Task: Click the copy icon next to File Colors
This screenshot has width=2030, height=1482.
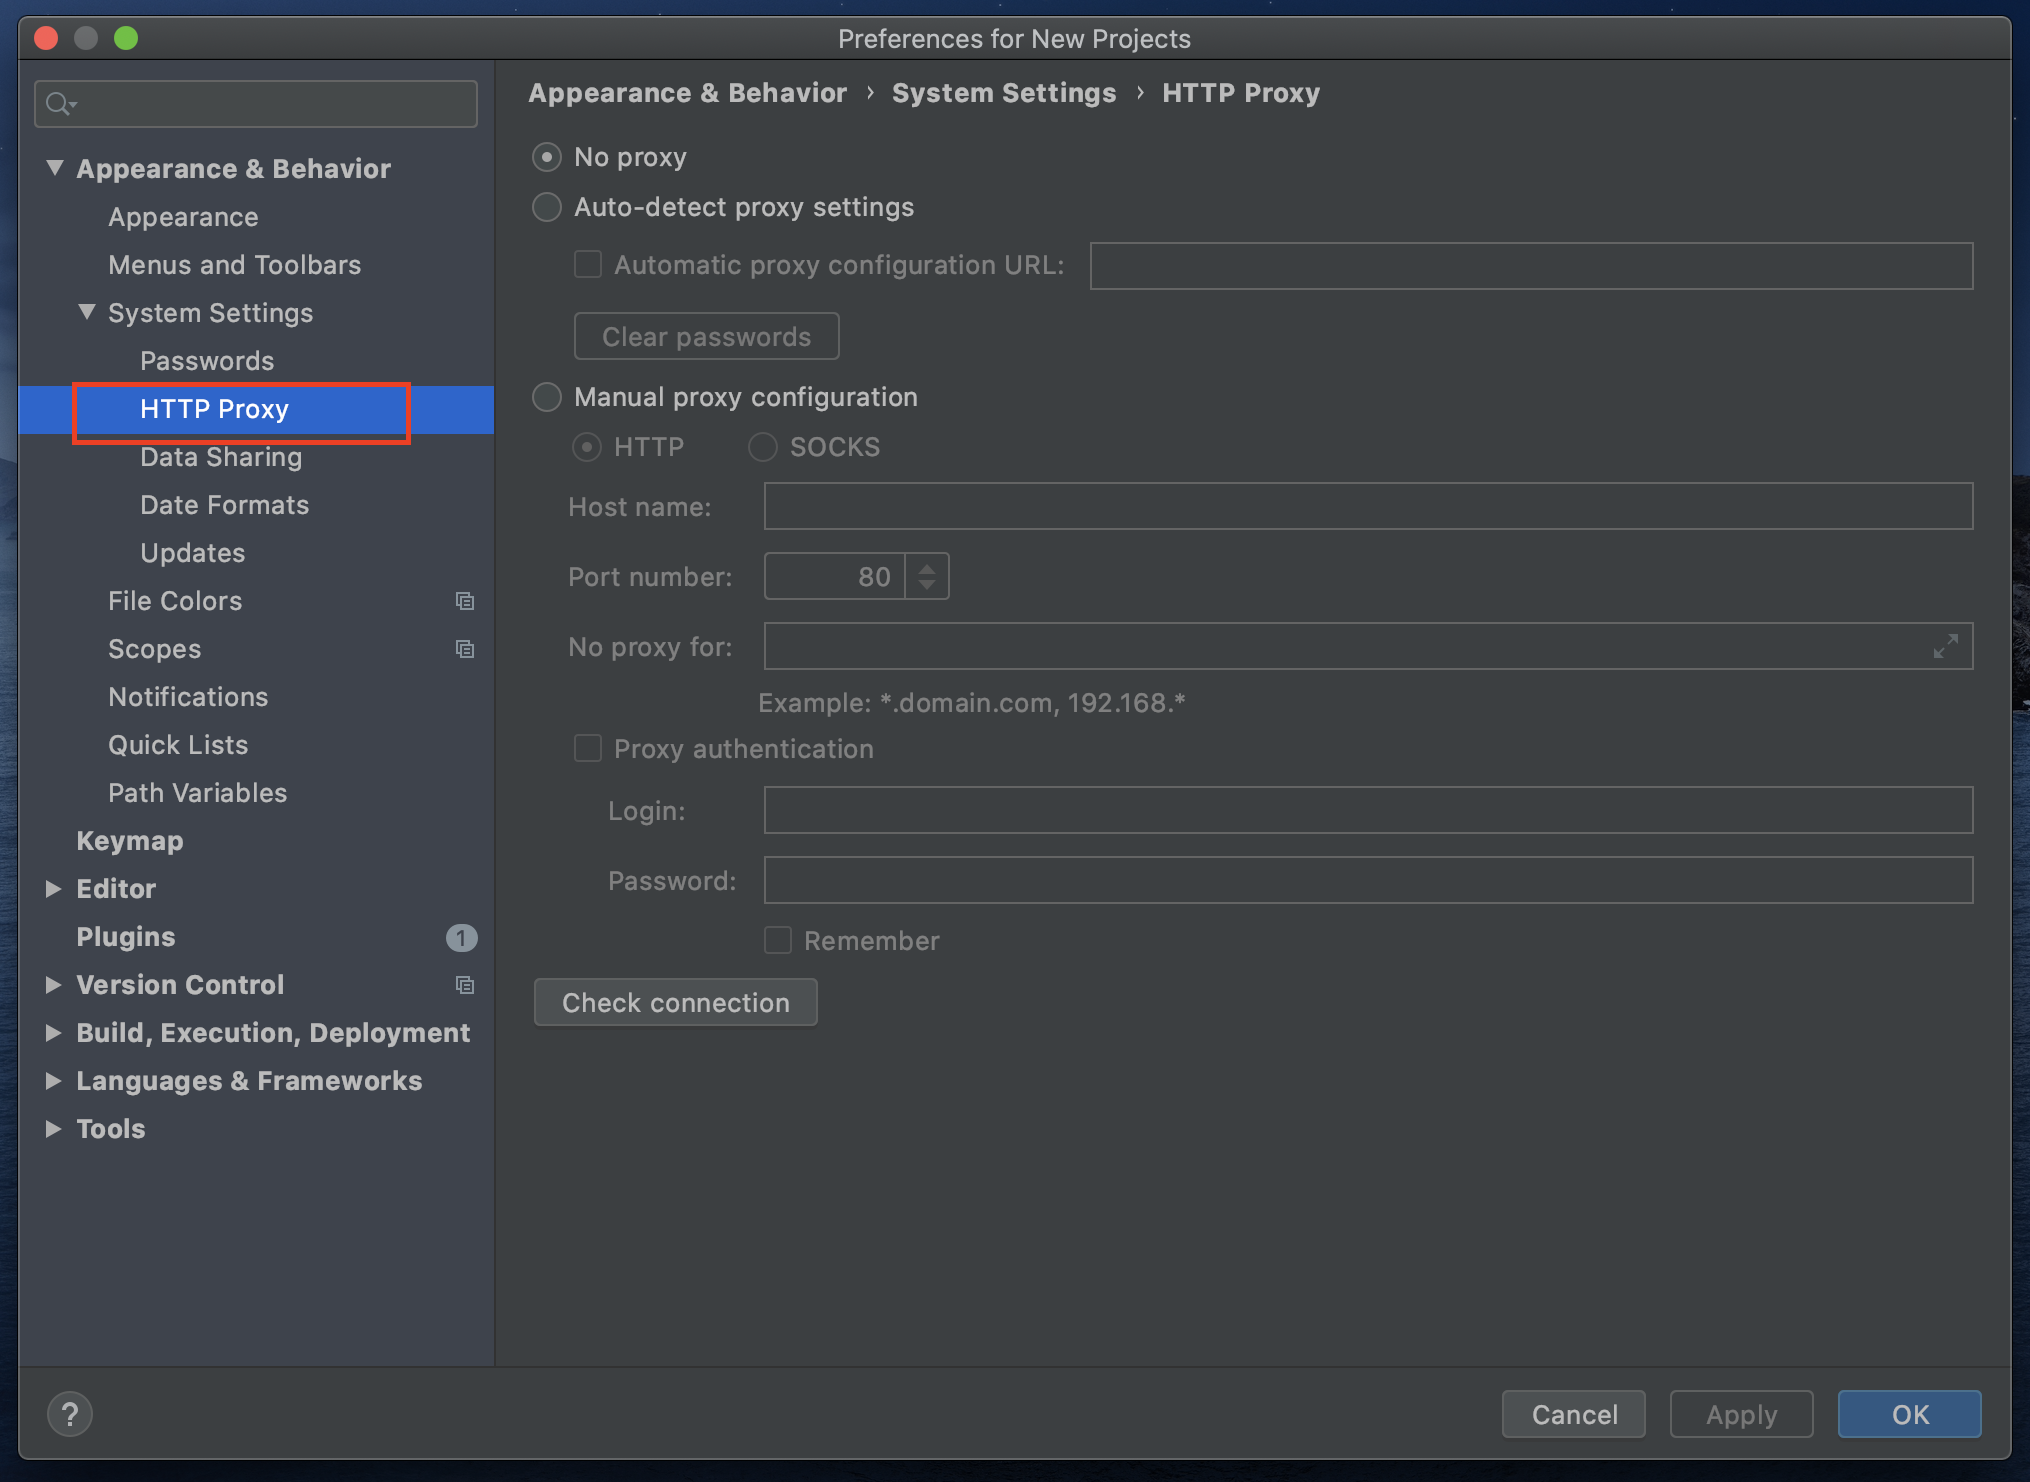Action: [466, 601]
